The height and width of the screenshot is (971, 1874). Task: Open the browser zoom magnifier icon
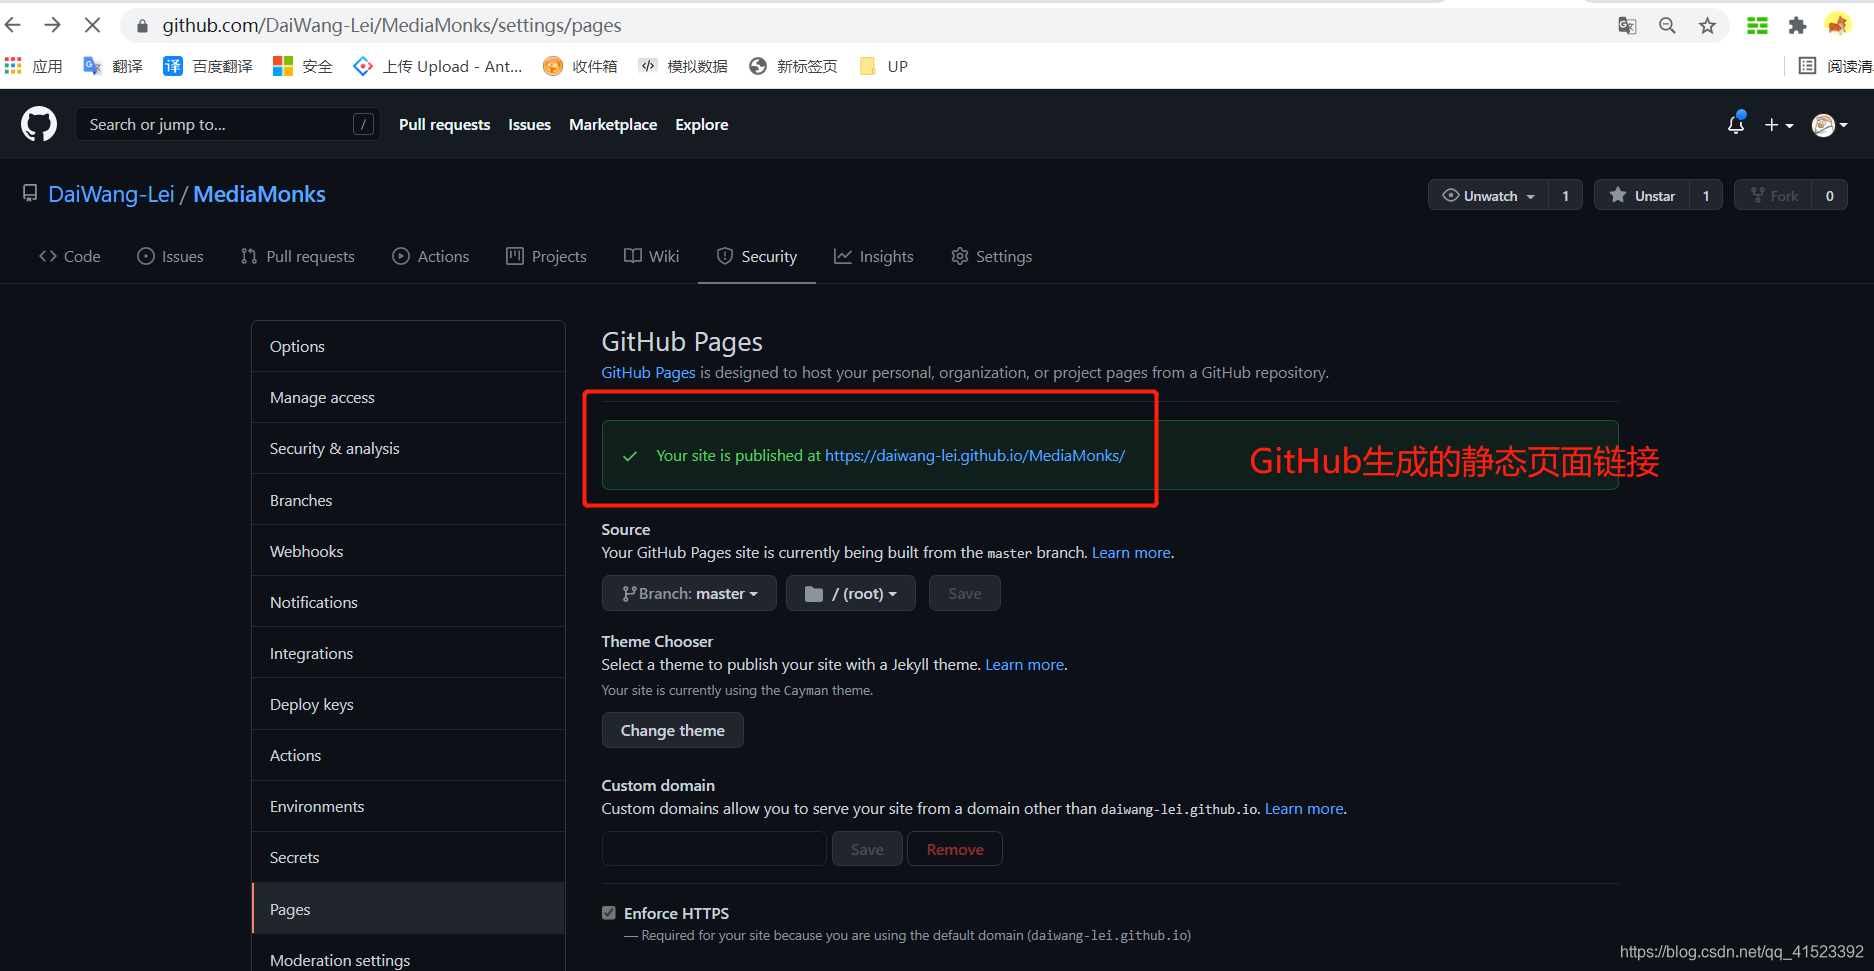tap(1667, 26)
